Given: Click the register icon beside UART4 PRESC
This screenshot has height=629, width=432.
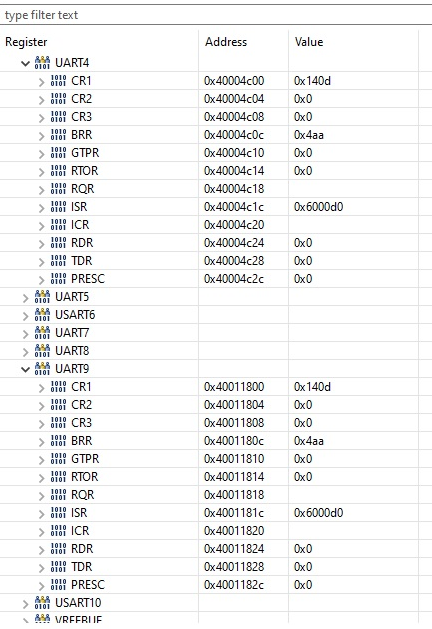Looking at the screenshot, I should tap(59, 279).
